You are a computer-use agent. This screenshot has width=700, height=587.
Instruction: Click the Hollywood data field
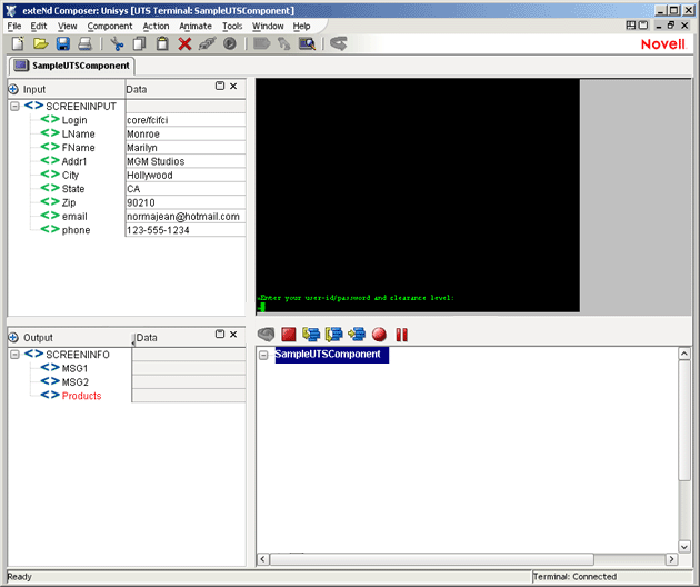click(x=186, y=175)
